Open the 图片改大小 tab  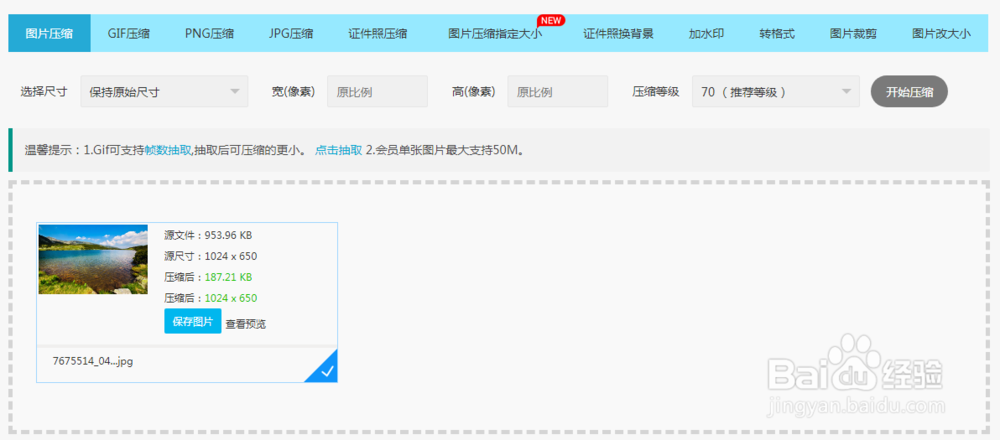[941, 33]
